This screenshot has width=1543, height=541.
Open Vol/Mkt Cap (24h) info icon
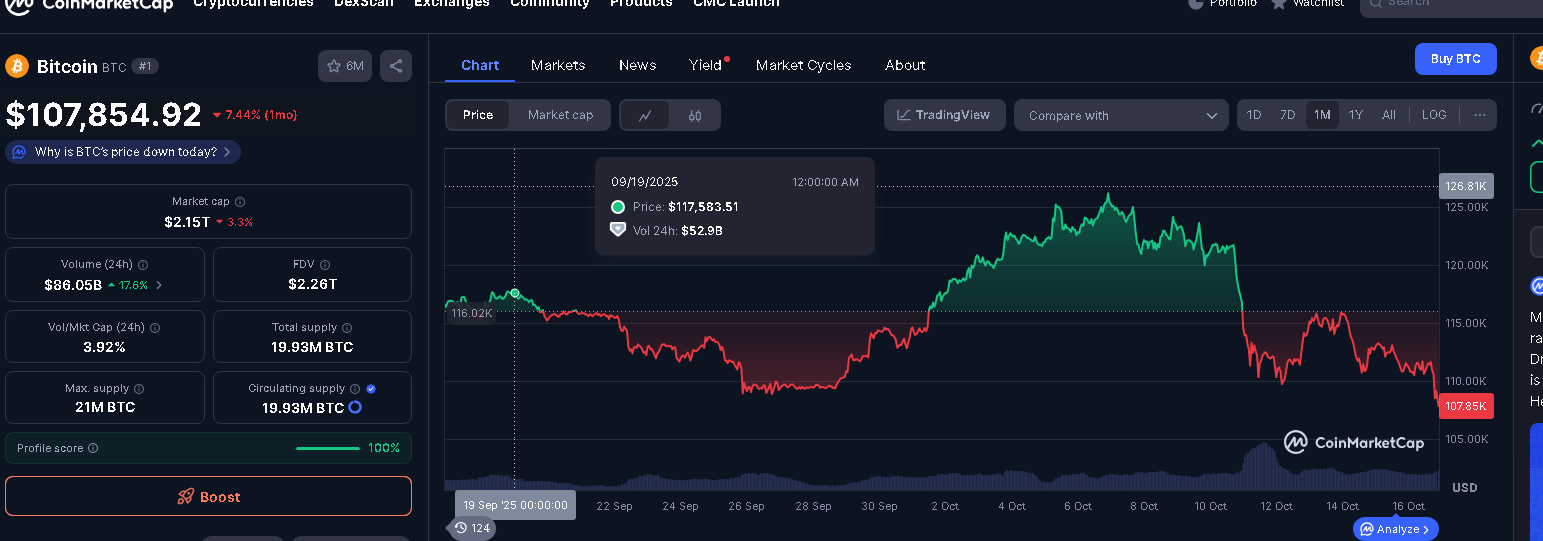(x=155, y=328)
